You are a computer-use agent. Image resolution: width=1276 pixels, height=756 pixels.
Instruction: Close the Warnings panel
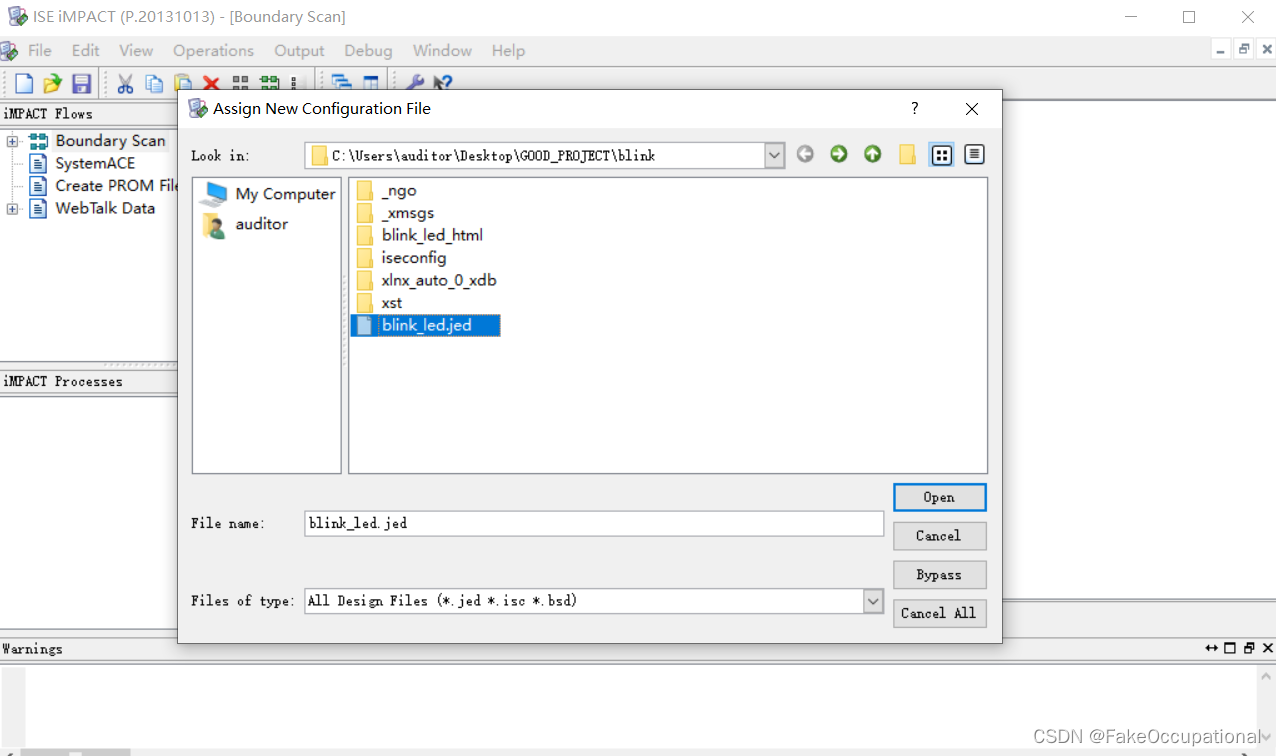[1267, 648]
